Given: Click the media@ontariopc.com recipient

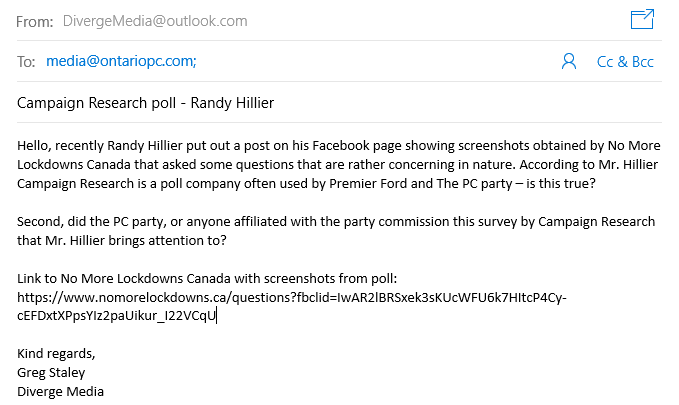Looking at the screenshot, I should [121, 62].
